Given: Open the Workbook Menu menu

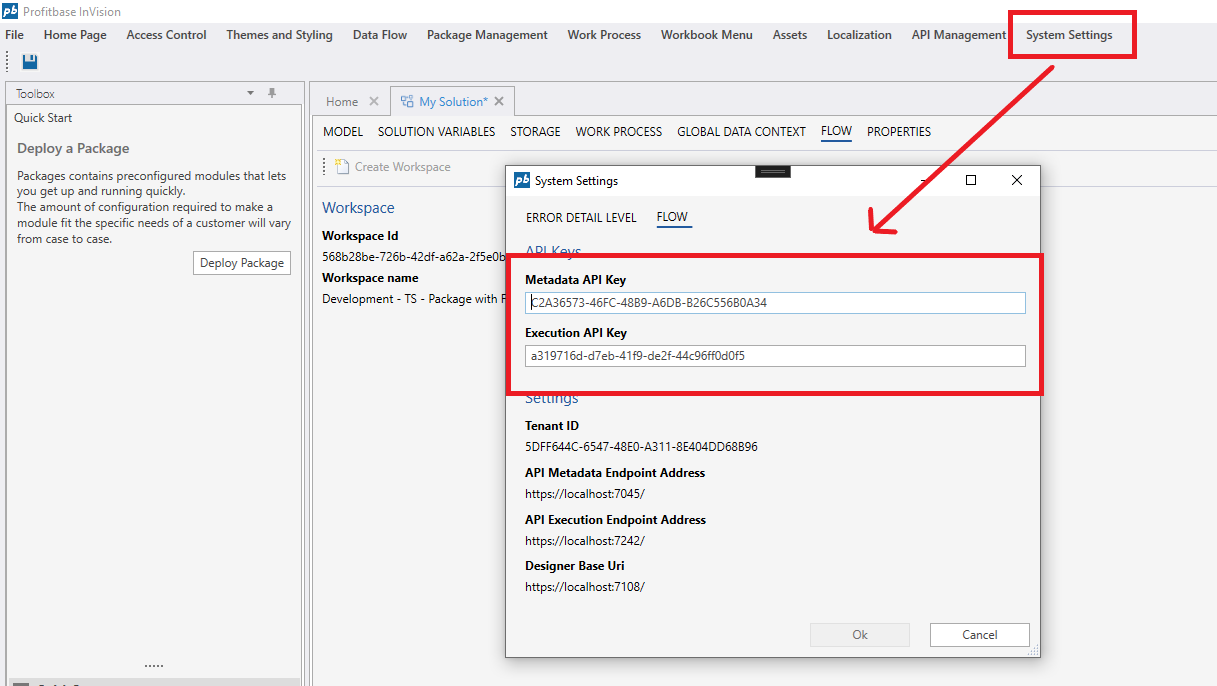Looking at the screenshot, I should click(x=707, y=35).
